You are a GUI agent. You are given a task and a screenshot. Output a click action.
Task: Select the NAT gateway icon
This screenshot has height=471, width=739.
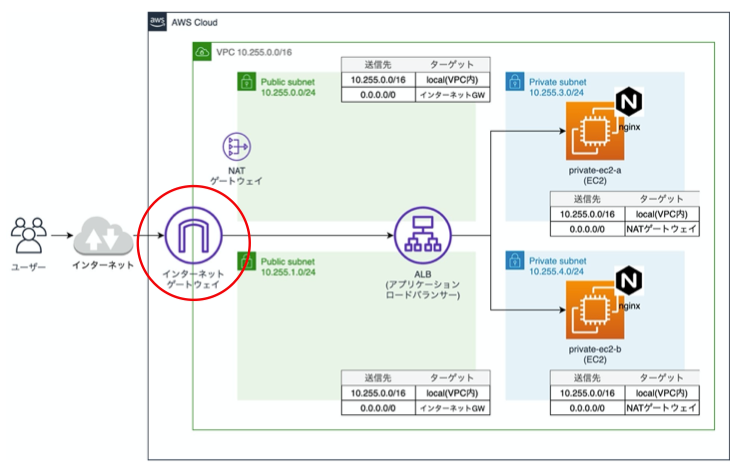[237, 147]
